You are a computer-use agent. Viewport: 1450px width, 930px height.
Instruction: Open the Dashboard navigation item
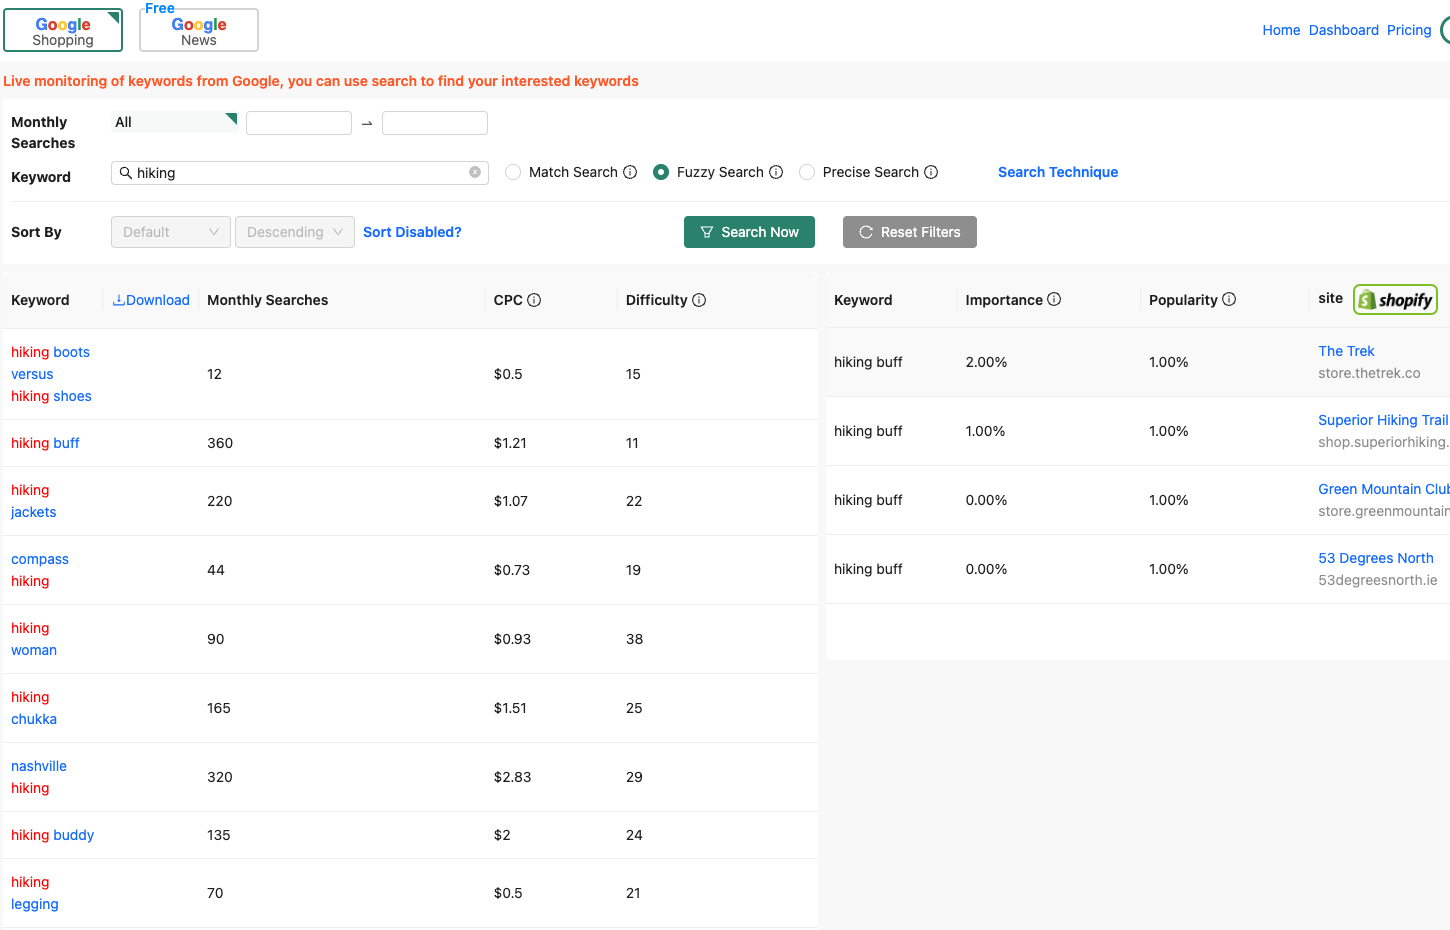coord(1343,29)
